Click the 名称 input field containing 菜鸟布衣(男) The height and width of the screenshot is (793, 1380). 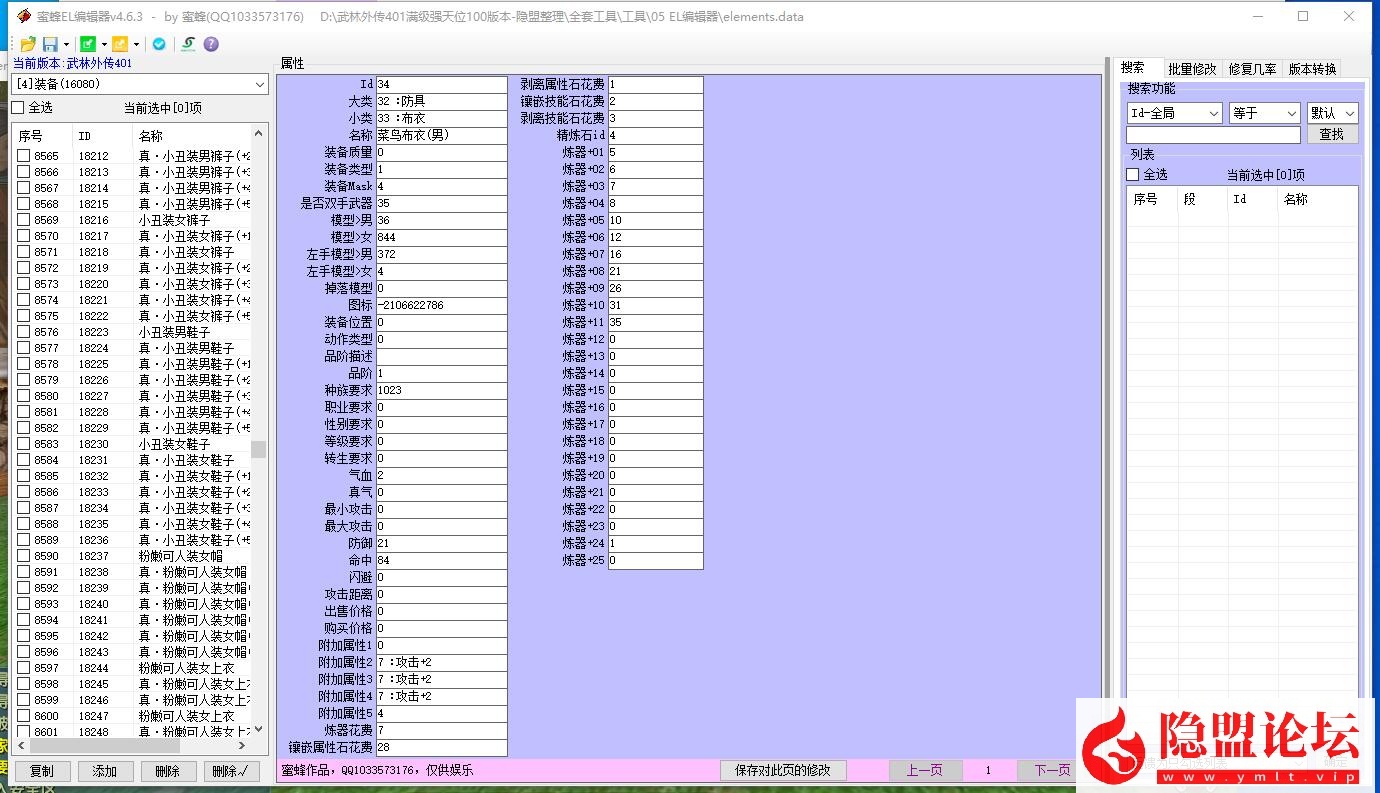441,135
